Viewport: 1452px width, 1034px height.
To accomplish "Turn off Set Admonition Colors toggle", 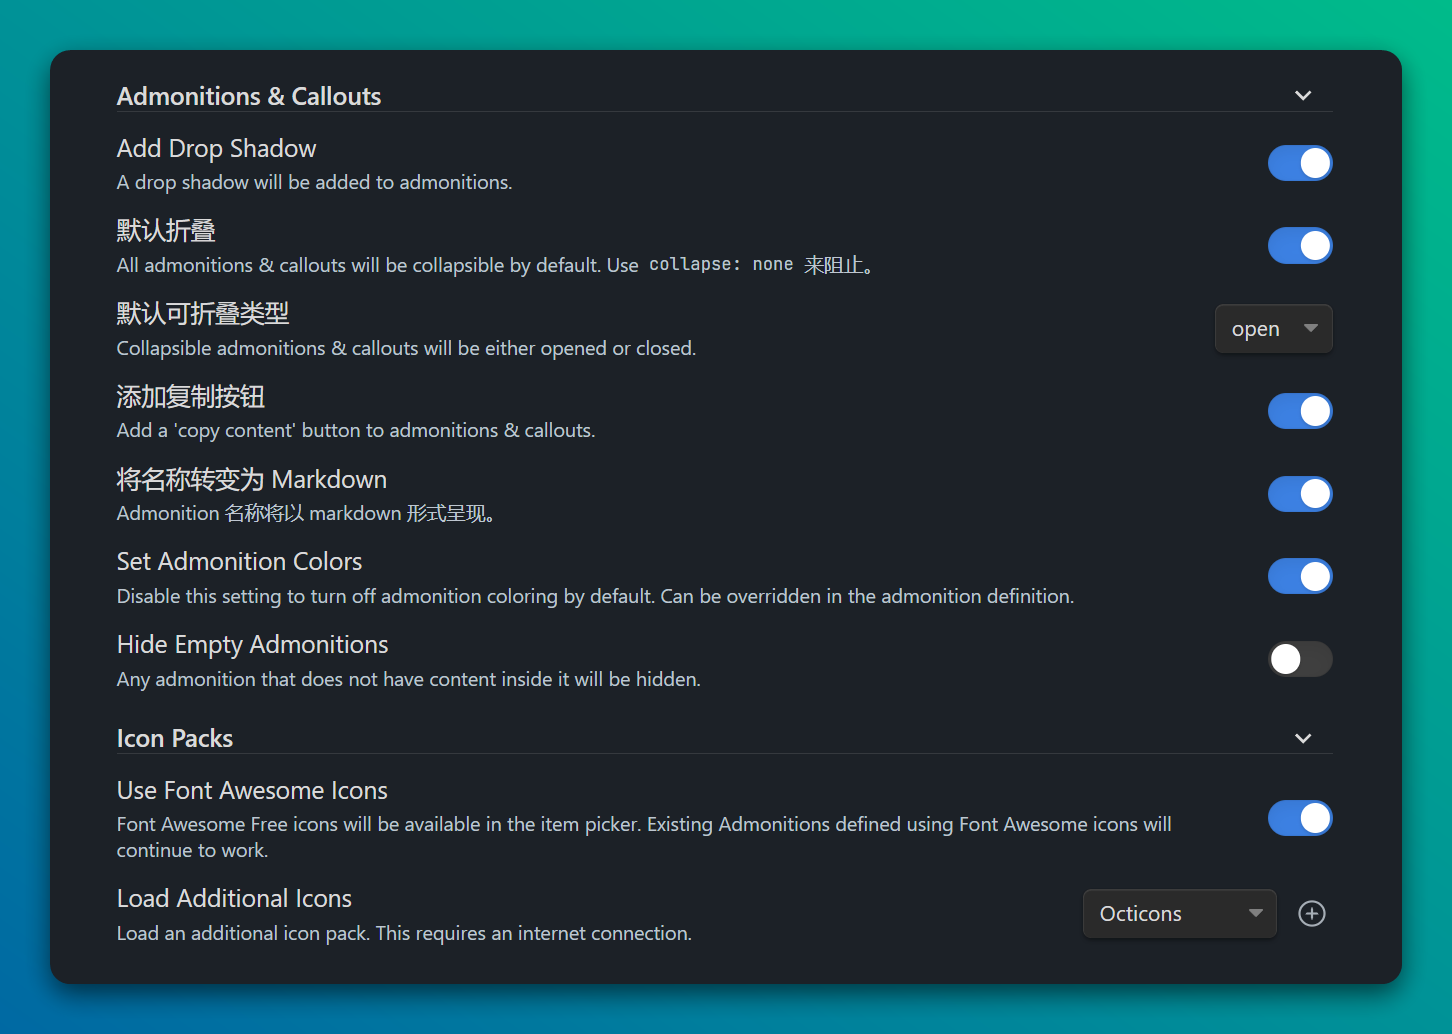I will tap(1300, 576).
